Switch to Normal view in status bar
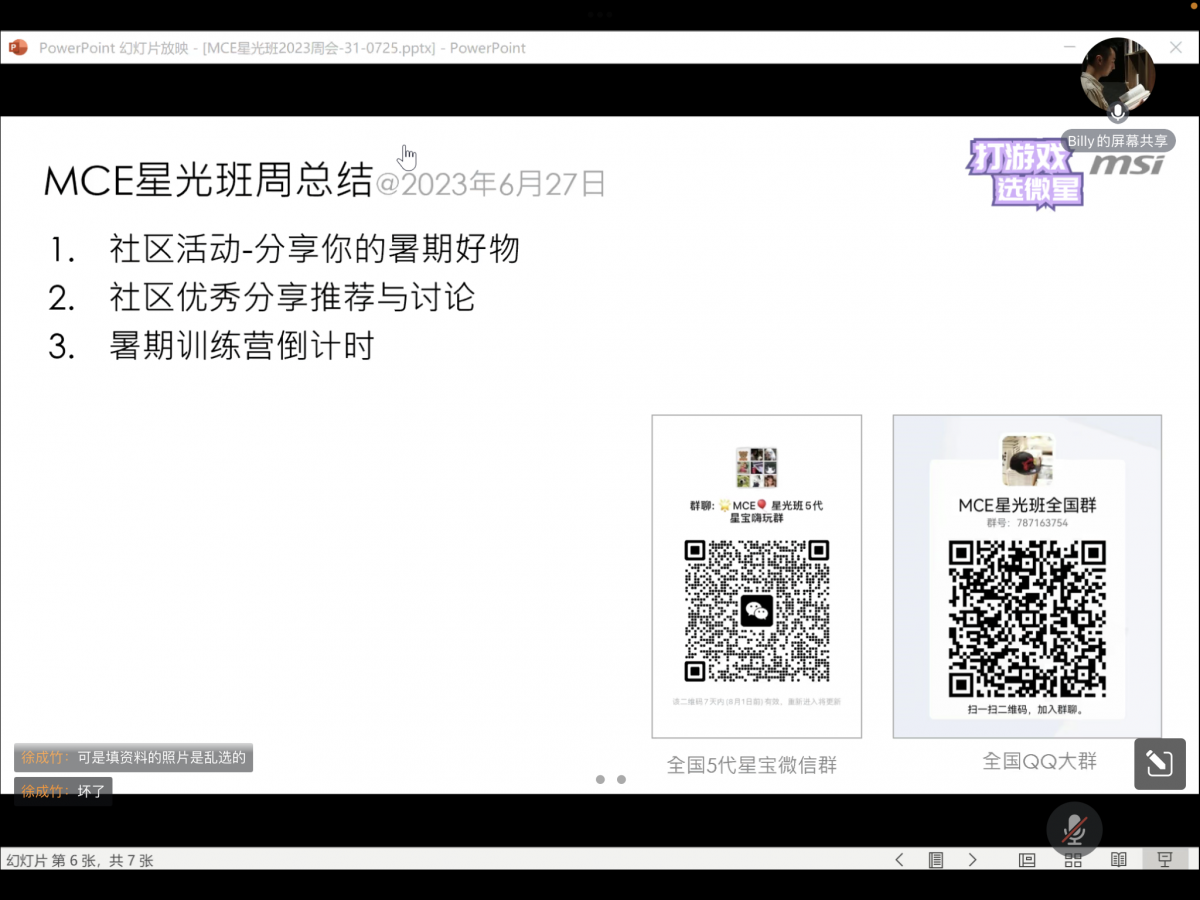Image resolution: width=1200 pixels, height=900 pixels. tap(1027, 860)
